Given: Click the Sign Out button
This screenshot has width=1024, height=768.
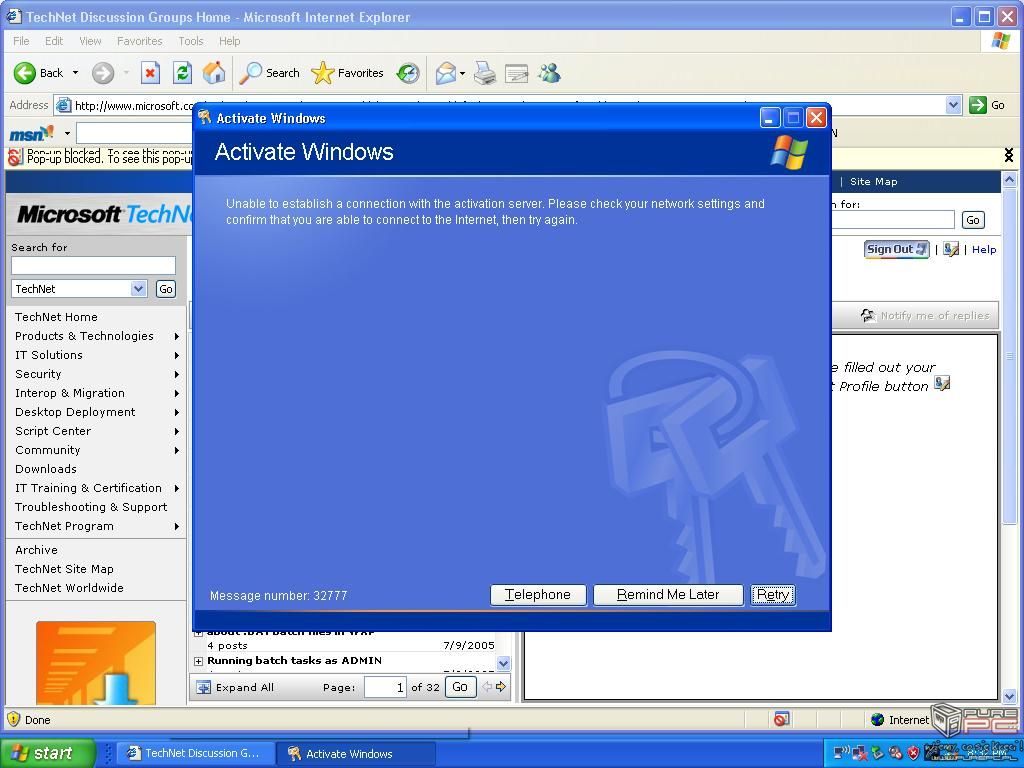Looking at the screenshot, I should [x=897, y=249].
